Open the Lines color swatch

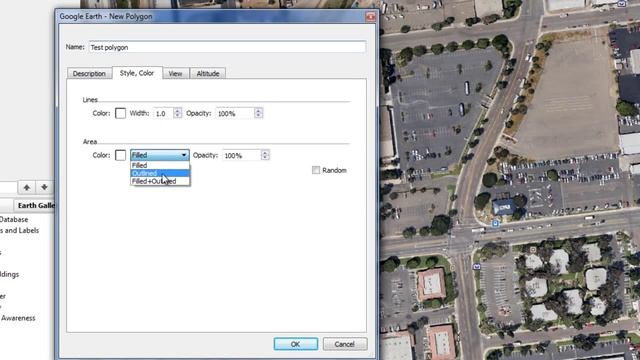coord(120,113)
